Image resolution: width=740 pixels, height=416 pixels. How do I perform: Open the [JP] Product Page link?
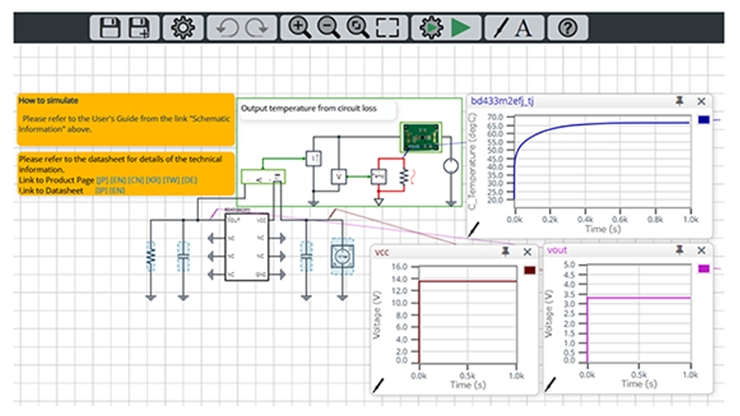pyautogui.click(x=102, y=179)
